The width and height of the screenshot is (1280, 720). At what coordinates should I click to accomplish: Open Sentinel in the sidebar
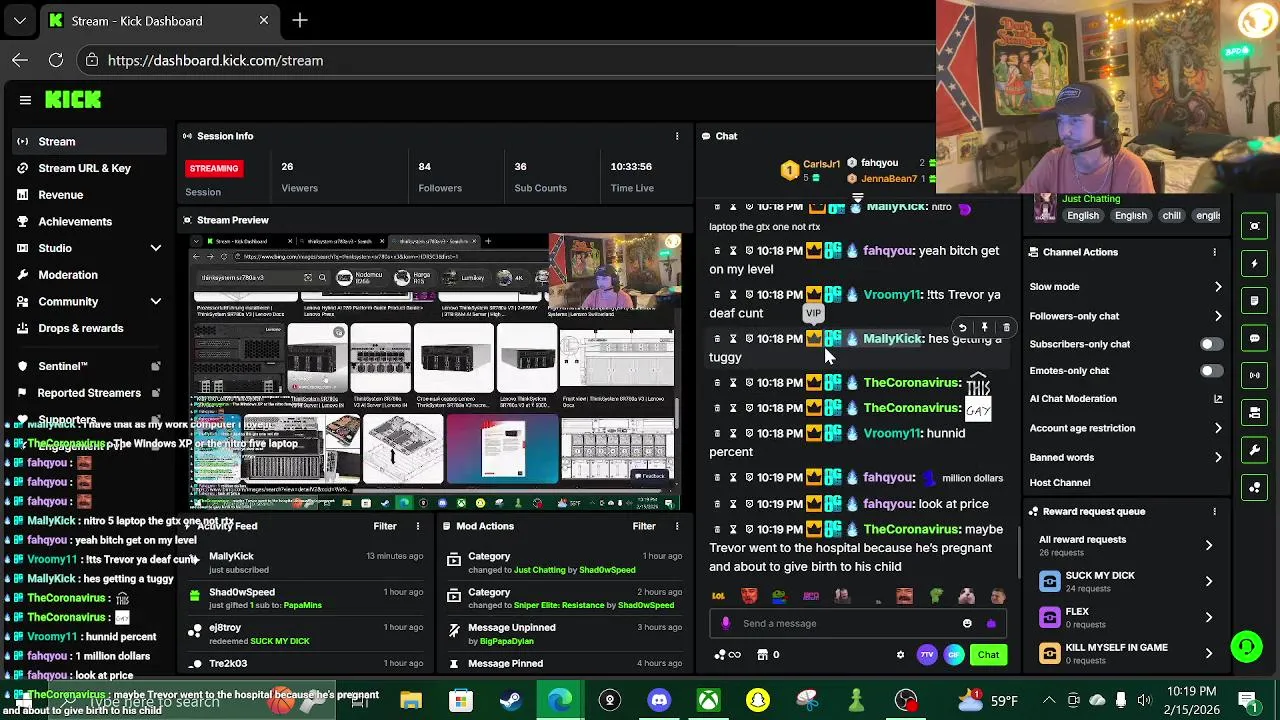88,366
